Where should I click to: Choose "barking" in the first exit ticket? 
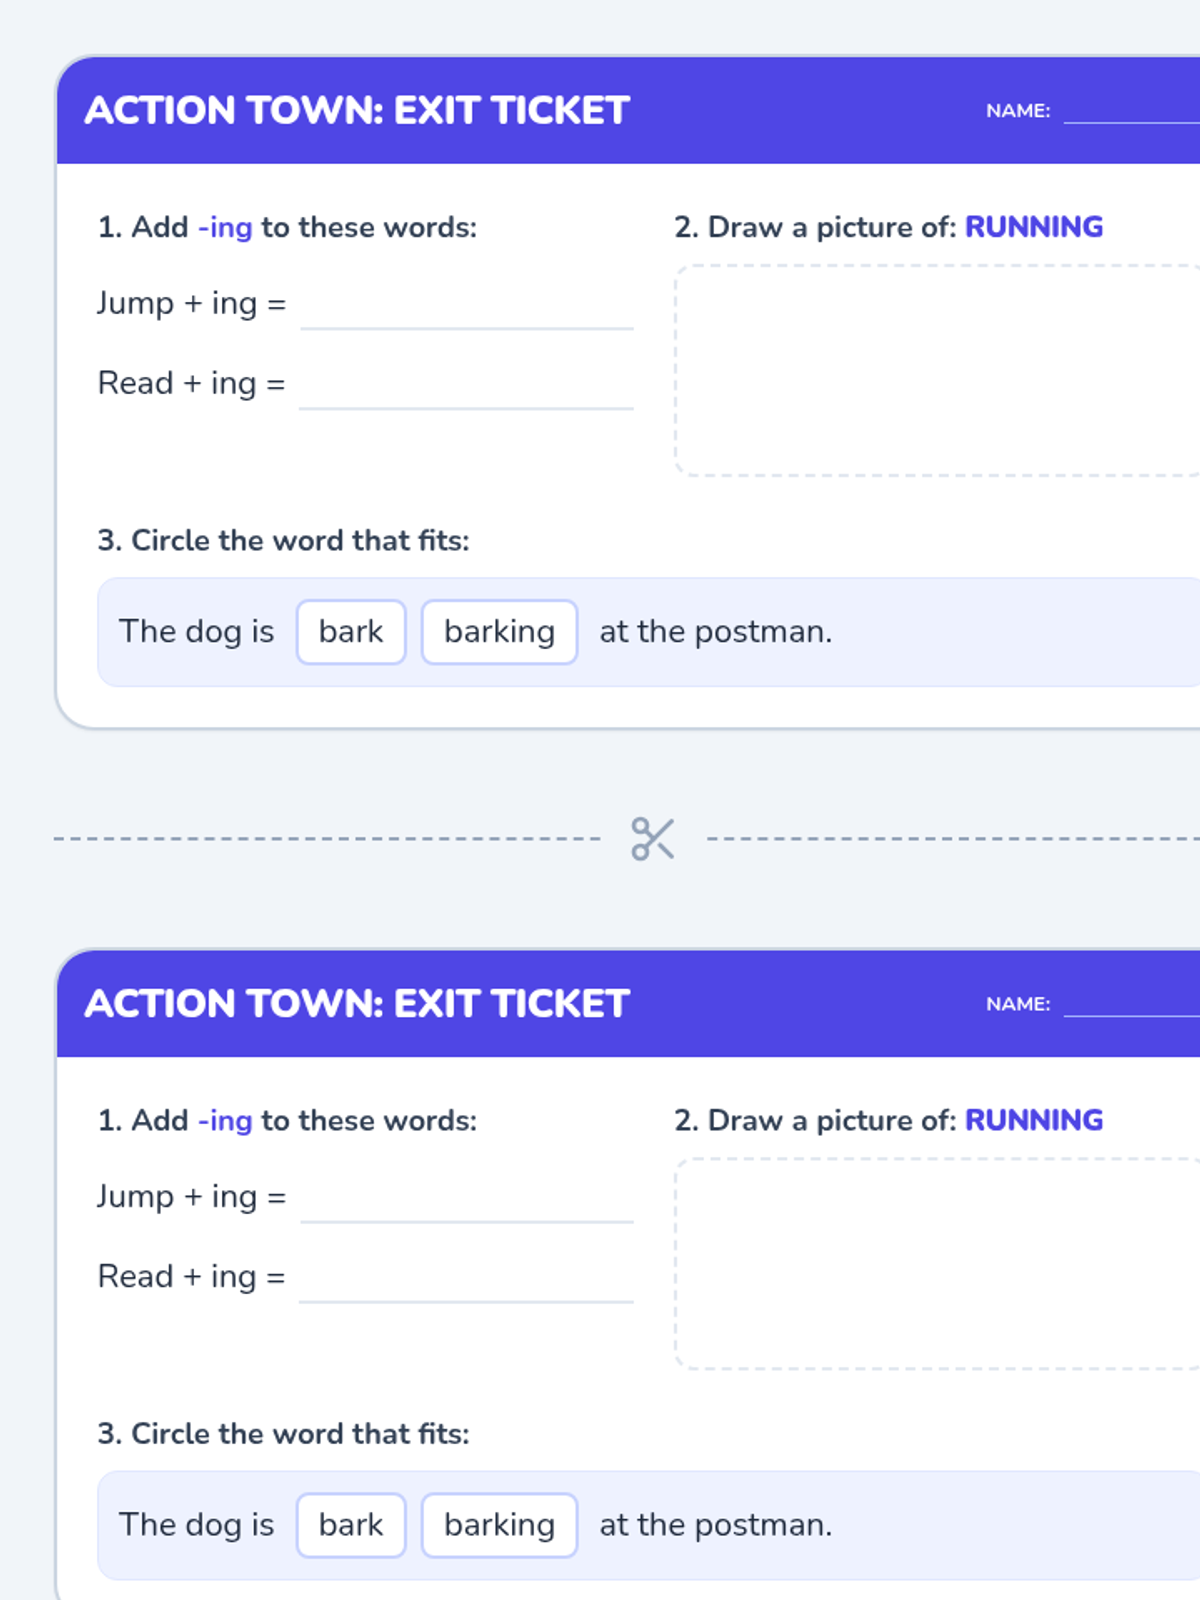[x=499, y=632]
